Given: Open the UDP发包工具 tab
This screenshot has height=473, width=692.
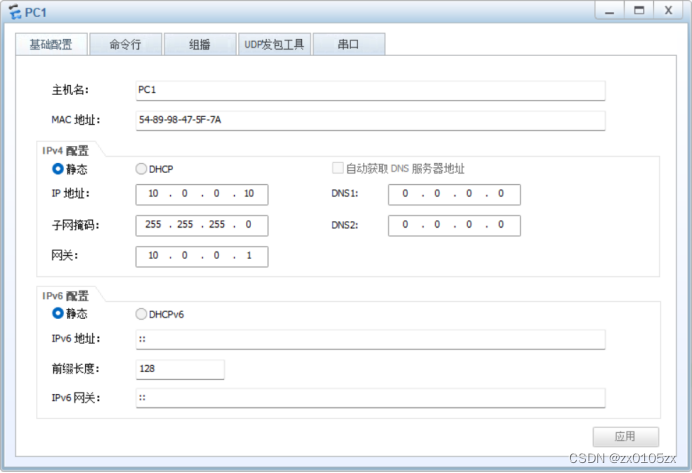Looking at the screenshot, I should 274,44.
